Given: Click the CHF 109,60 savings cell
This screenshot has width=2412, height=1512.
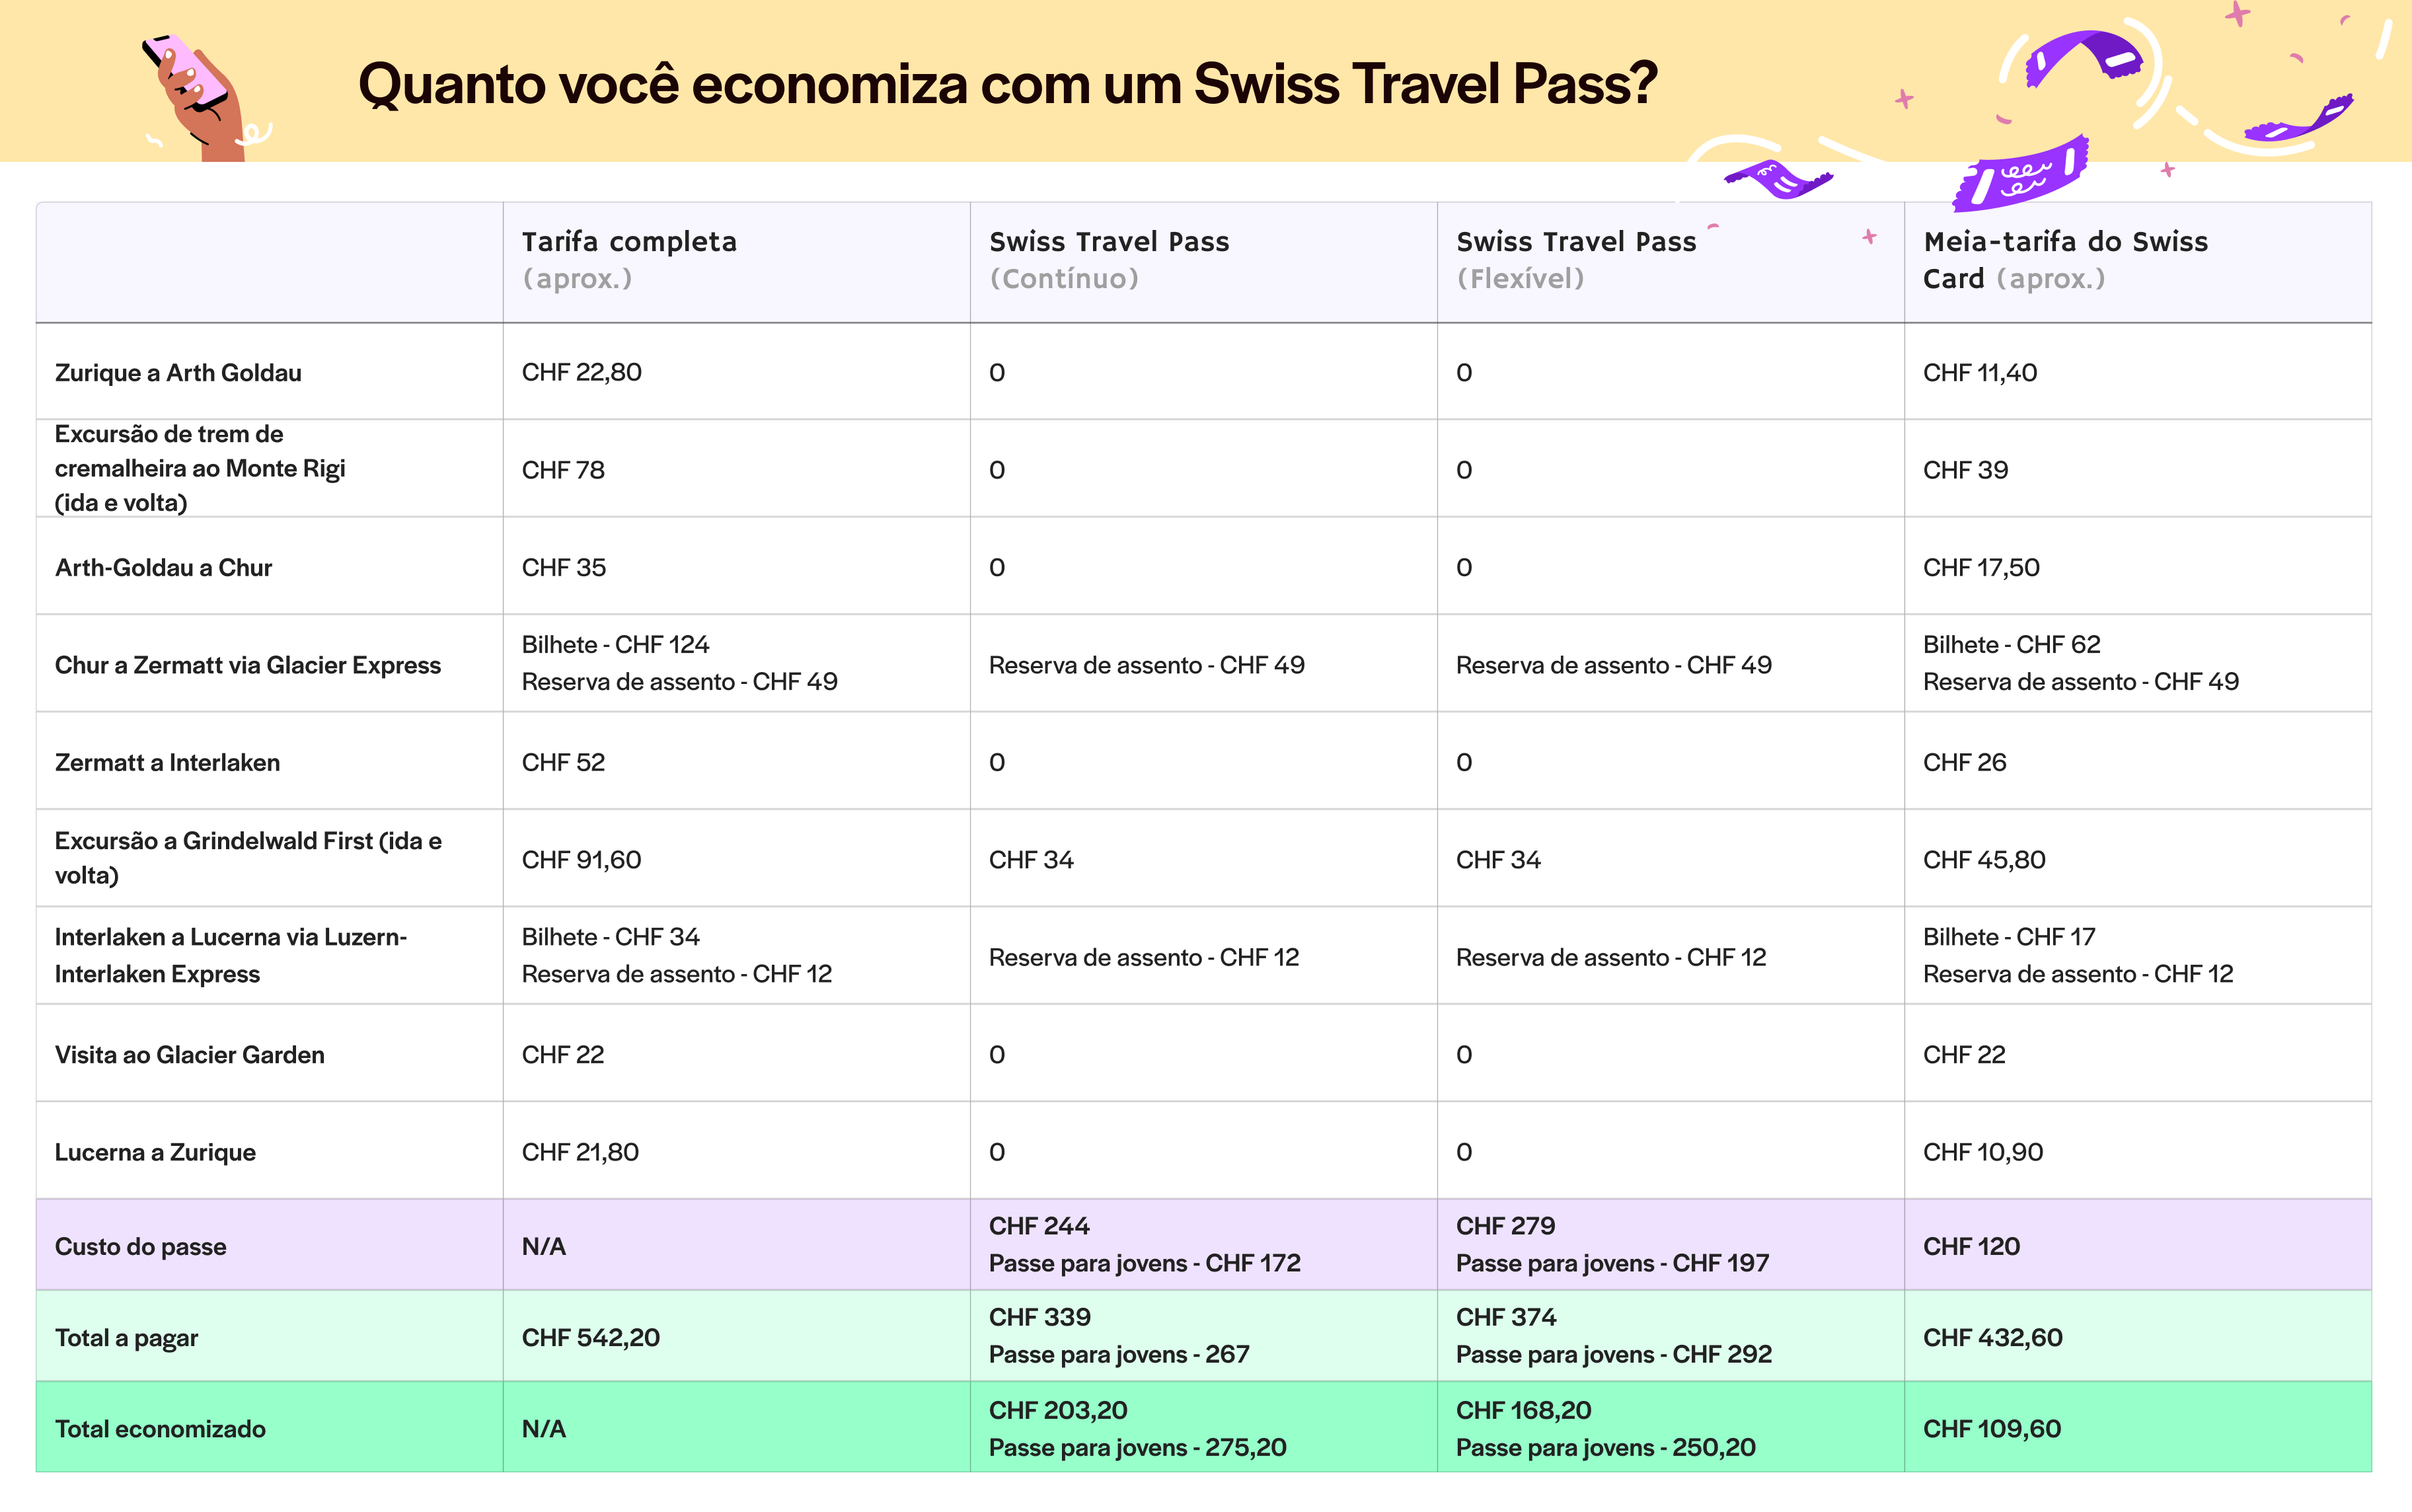Looking at the screenshot, I should 1991,1429.
